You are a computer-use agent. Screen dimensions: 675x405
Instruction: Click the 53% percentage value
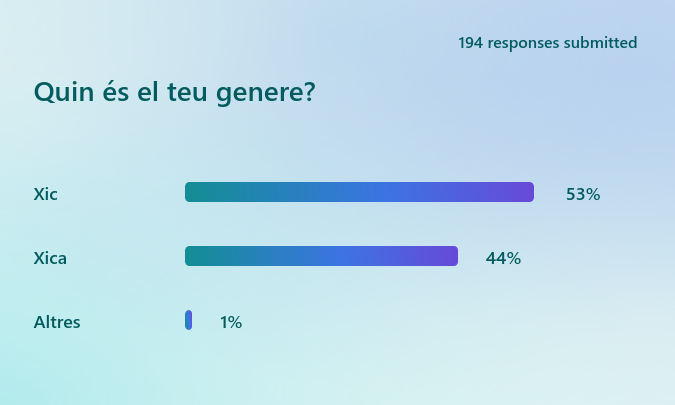pyautogui.click(x=583, y=194)
